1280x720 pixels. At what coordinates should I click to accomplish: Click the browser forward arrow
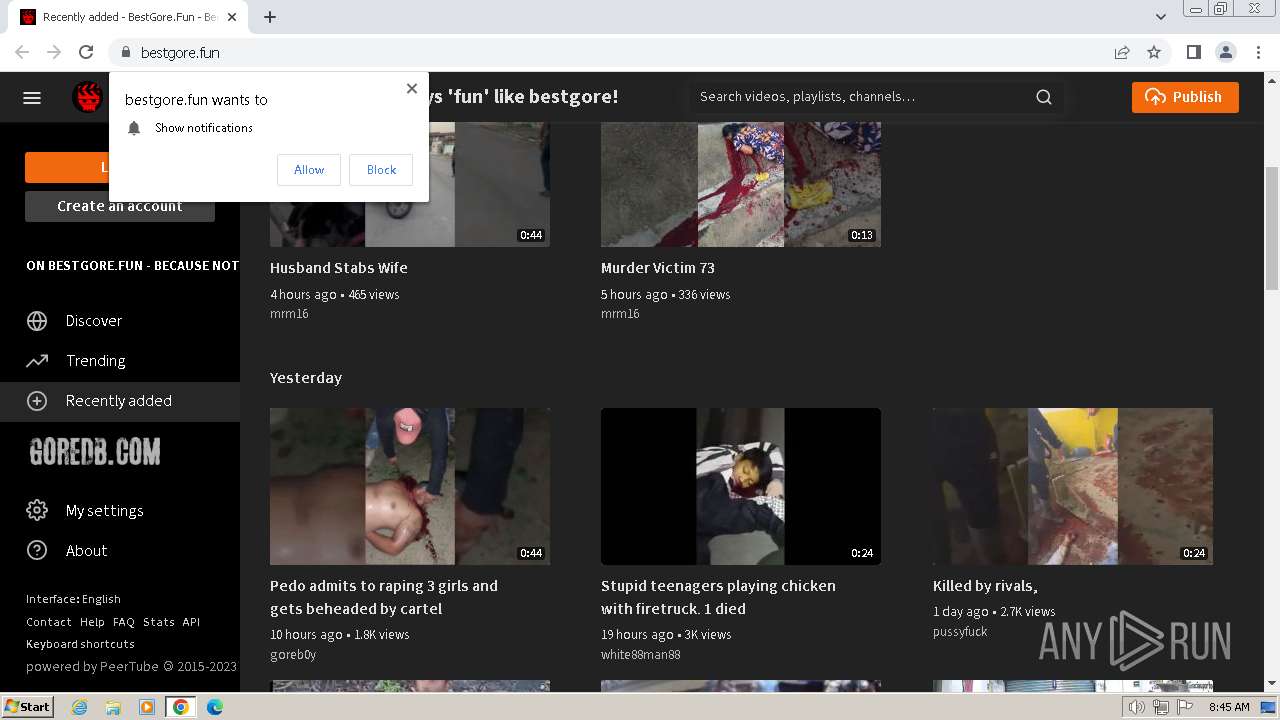coord(54,52)
